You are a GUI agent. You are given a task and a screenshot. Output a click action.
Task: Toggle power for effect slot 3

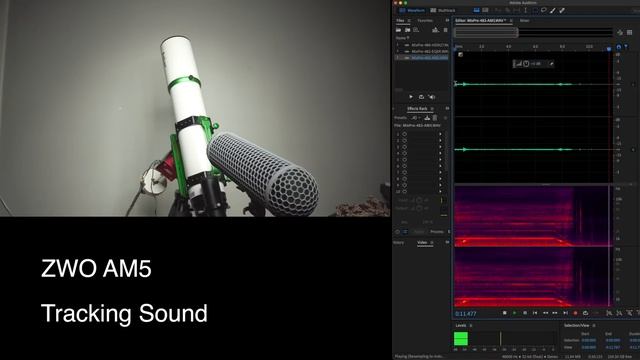(404, 147)
